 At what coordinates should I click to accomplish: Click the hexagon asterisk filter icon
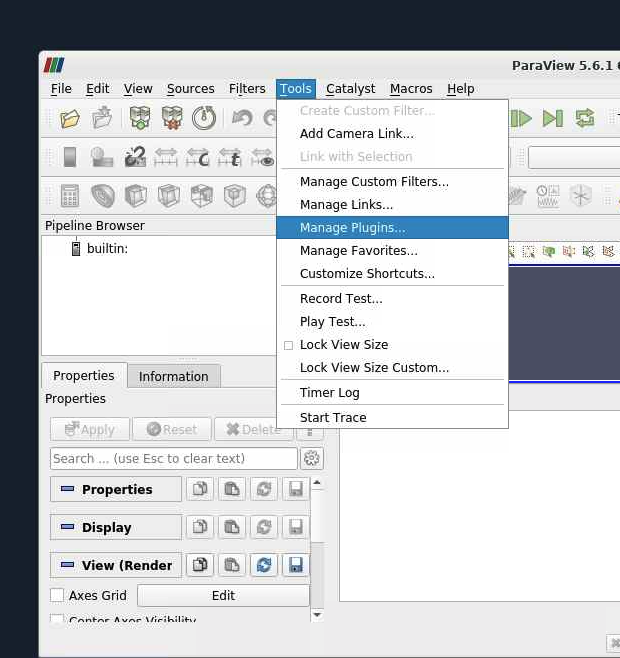581,196
